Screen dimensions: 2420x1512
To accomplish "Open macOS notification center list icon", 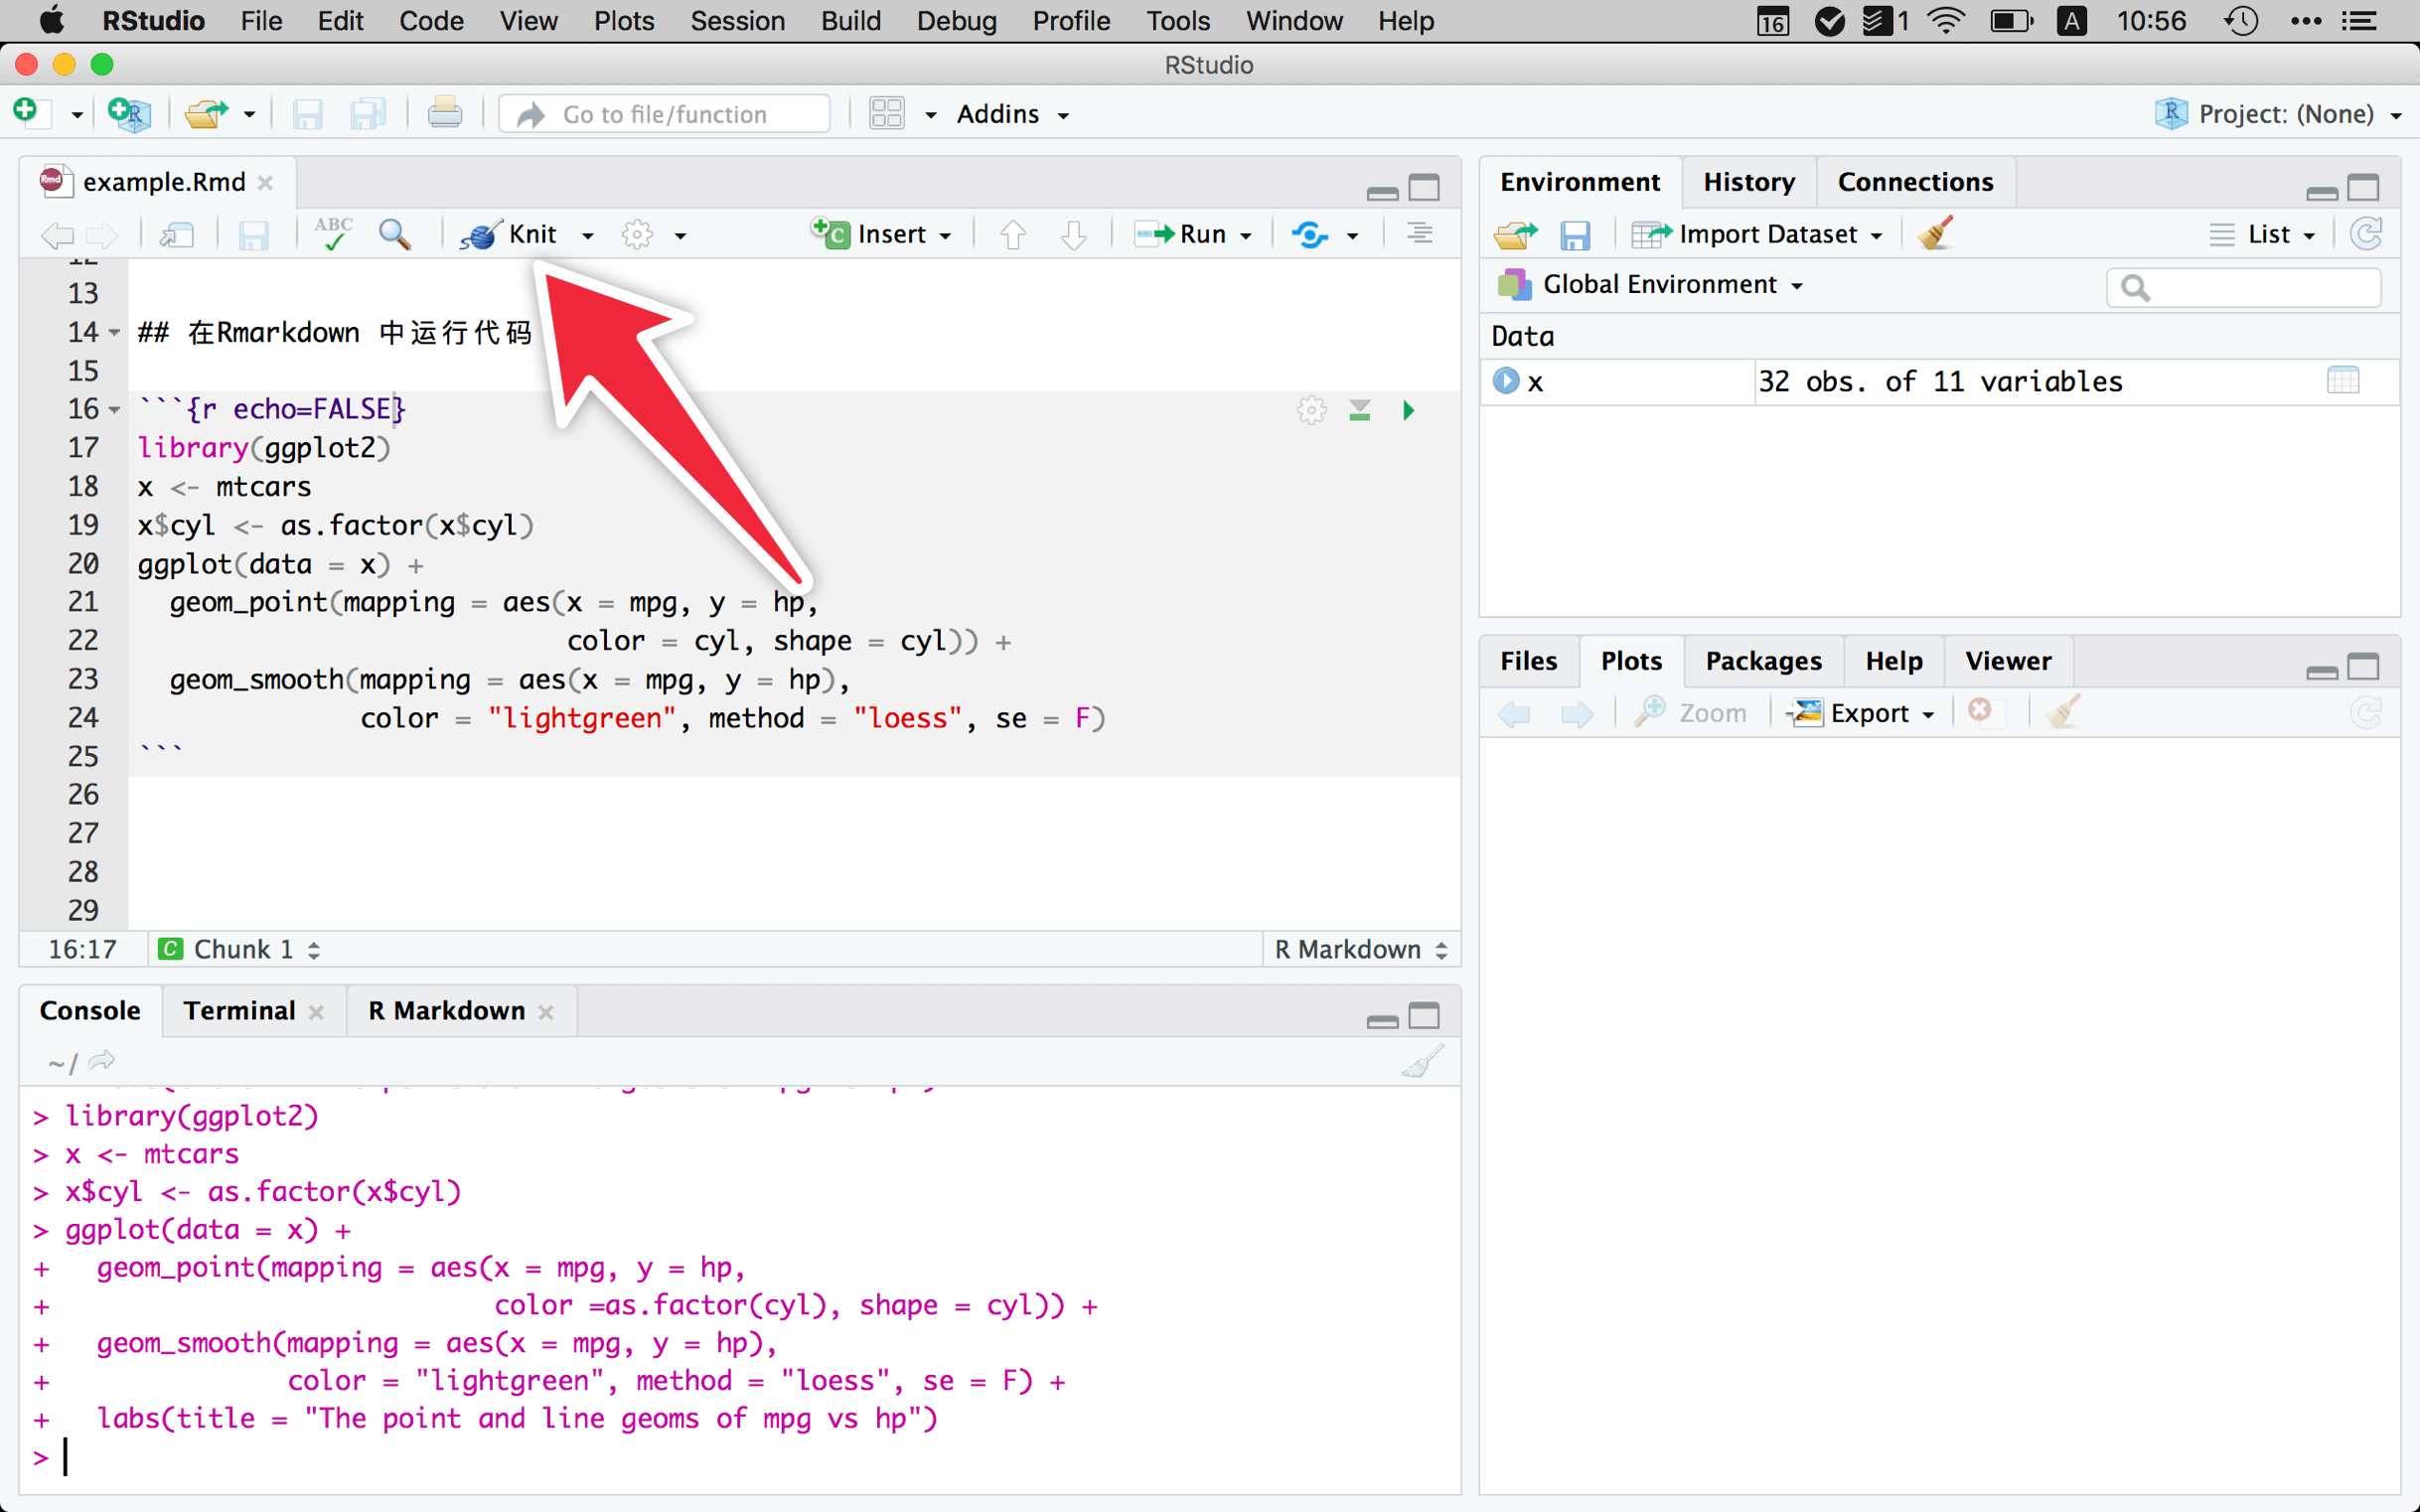I will coord(2360,21).
